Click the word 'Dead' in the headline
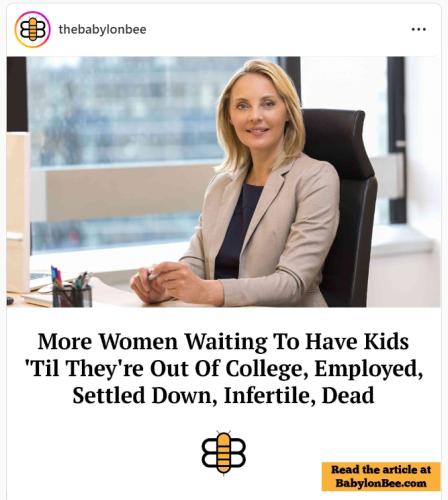 (x=348, y=395)
